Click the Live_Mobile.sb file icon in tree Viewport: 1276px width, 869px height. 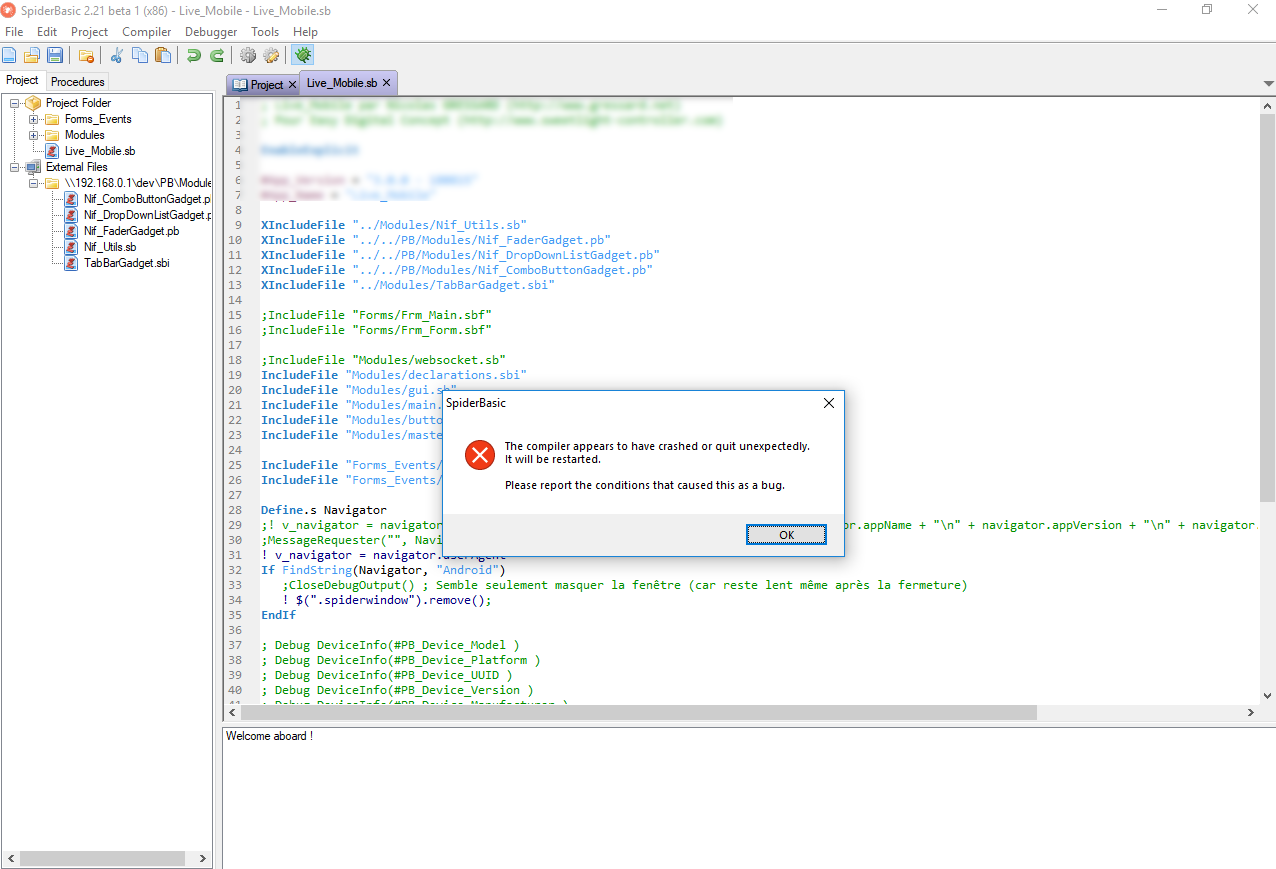[52, 151]
